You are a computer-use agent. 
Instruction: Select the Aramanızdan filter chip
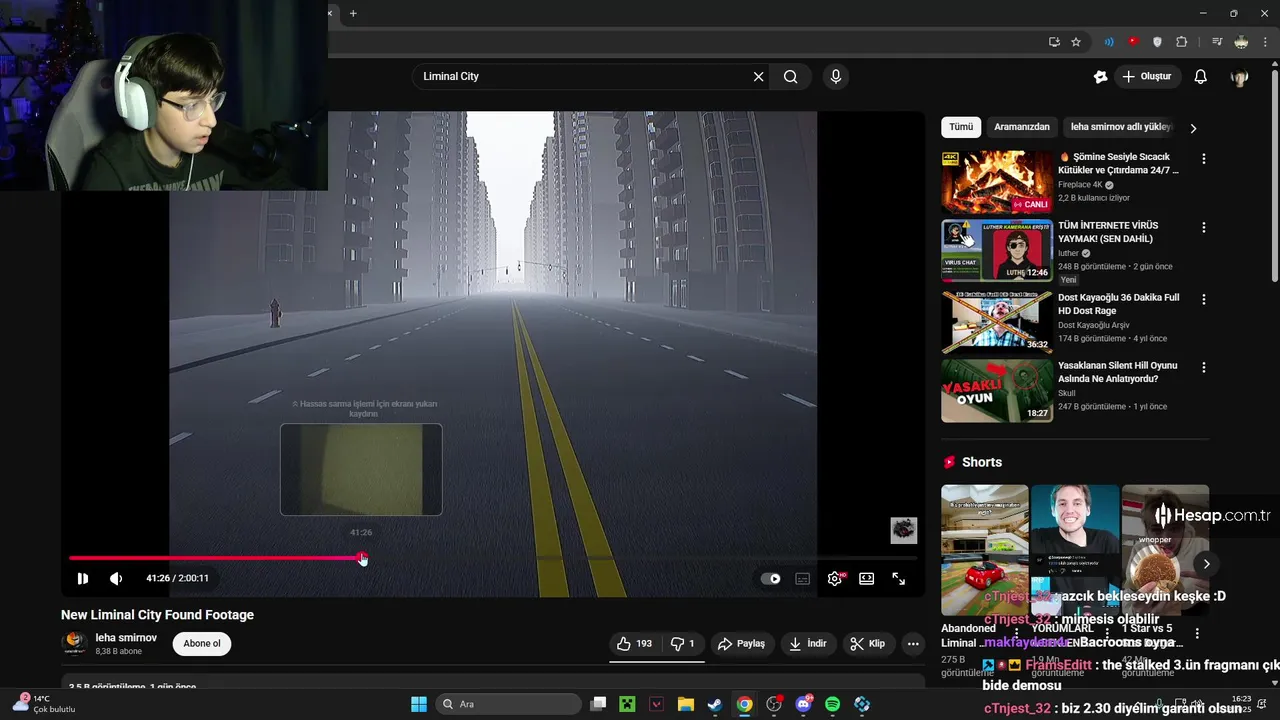pos(1022,127)
